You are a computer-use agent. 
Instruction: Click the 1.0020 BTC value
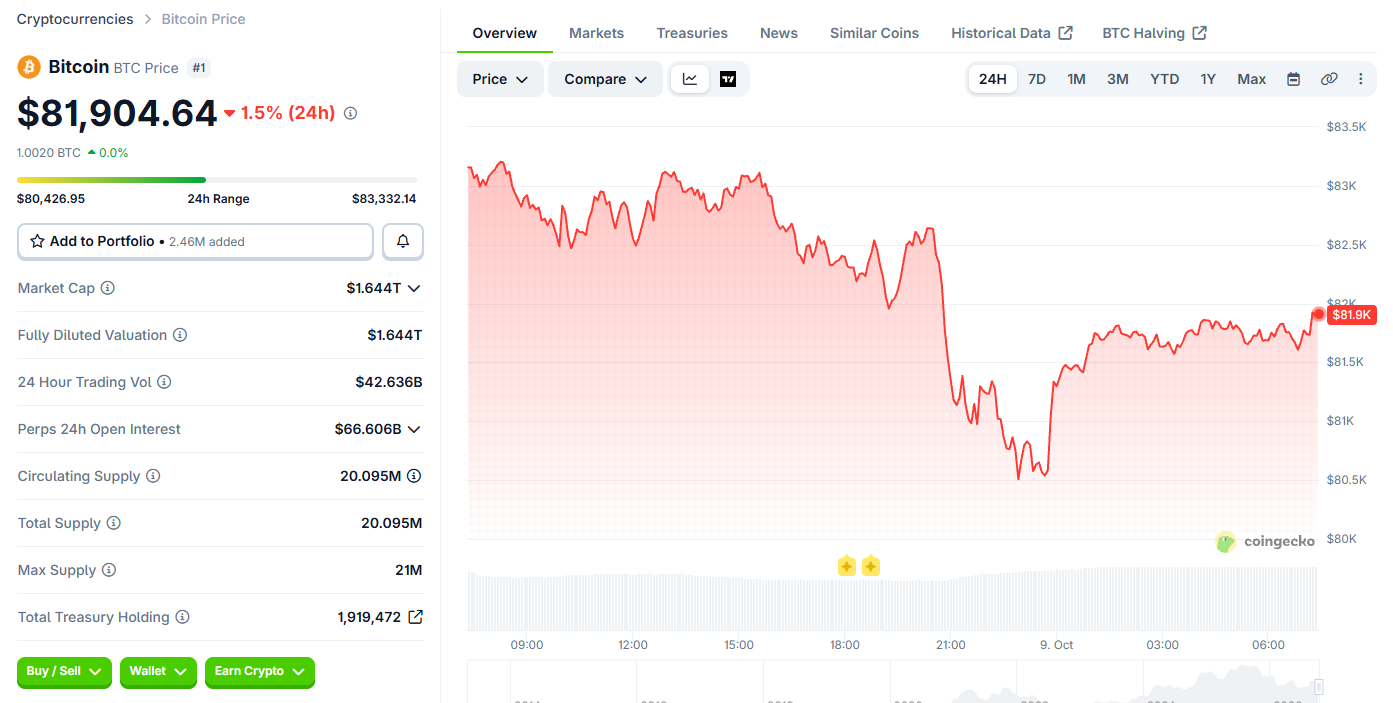pyautogui.click(x=49, y=153)
